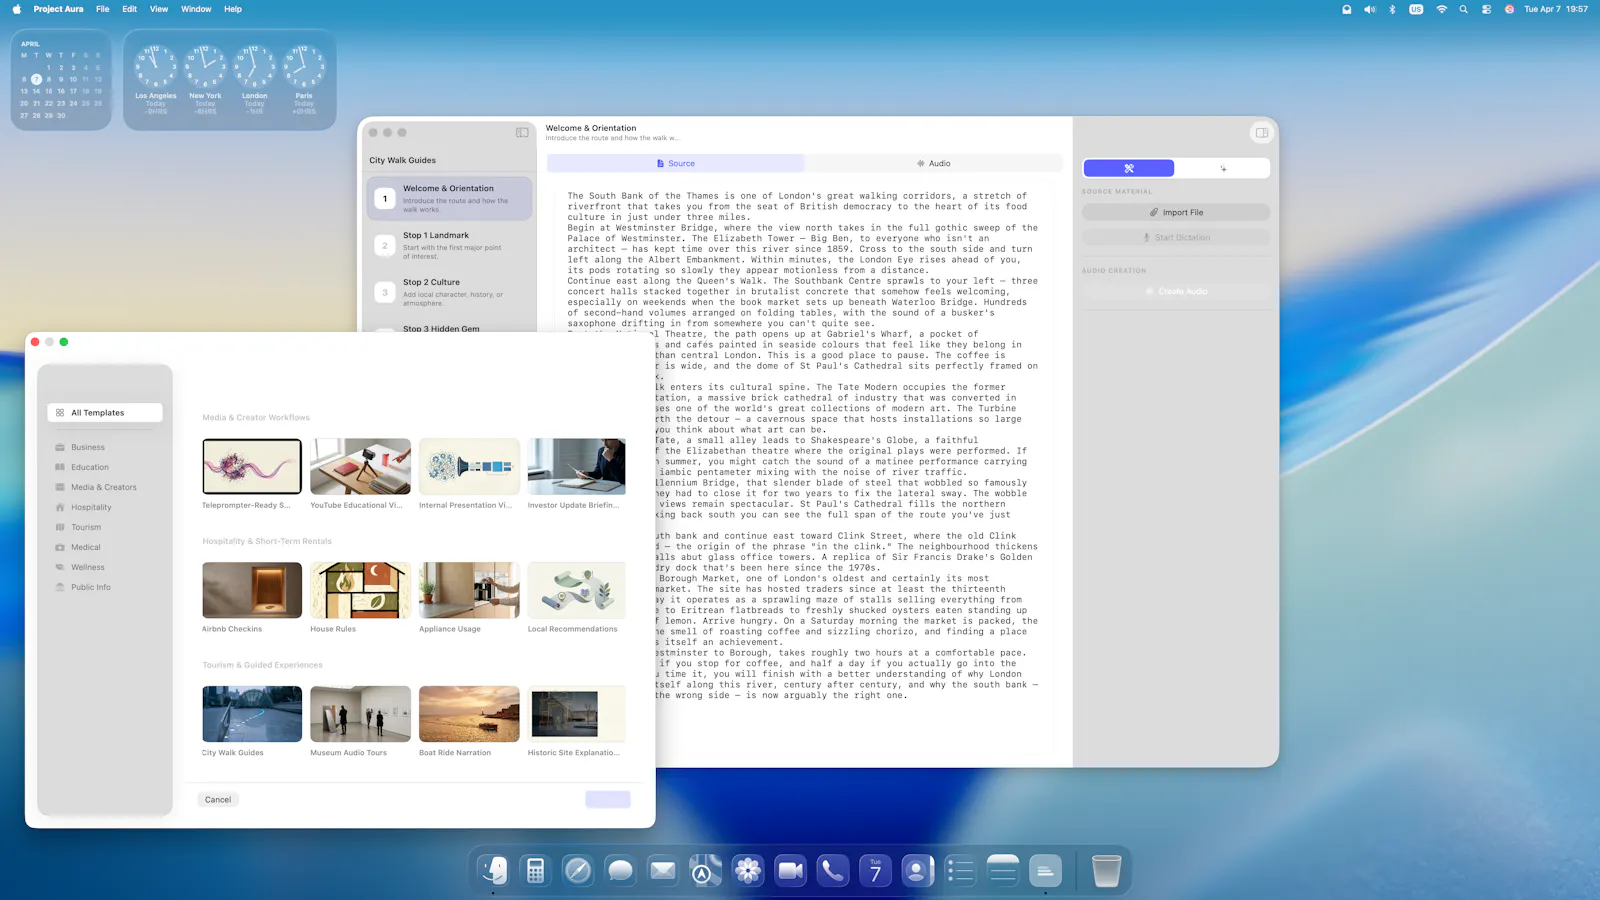Open Calendar from the Dock
Image resolution: width=1600 pixels, height=900 pixels.
tap(875, 870)
